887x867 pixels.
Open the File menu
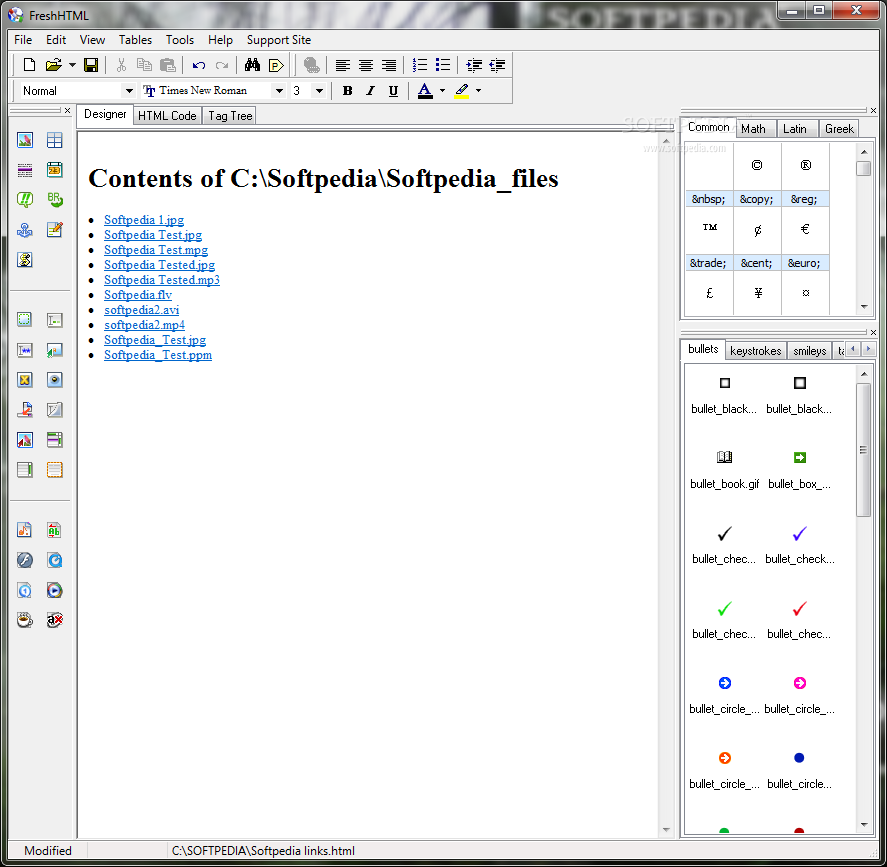(x=23, y=40)
